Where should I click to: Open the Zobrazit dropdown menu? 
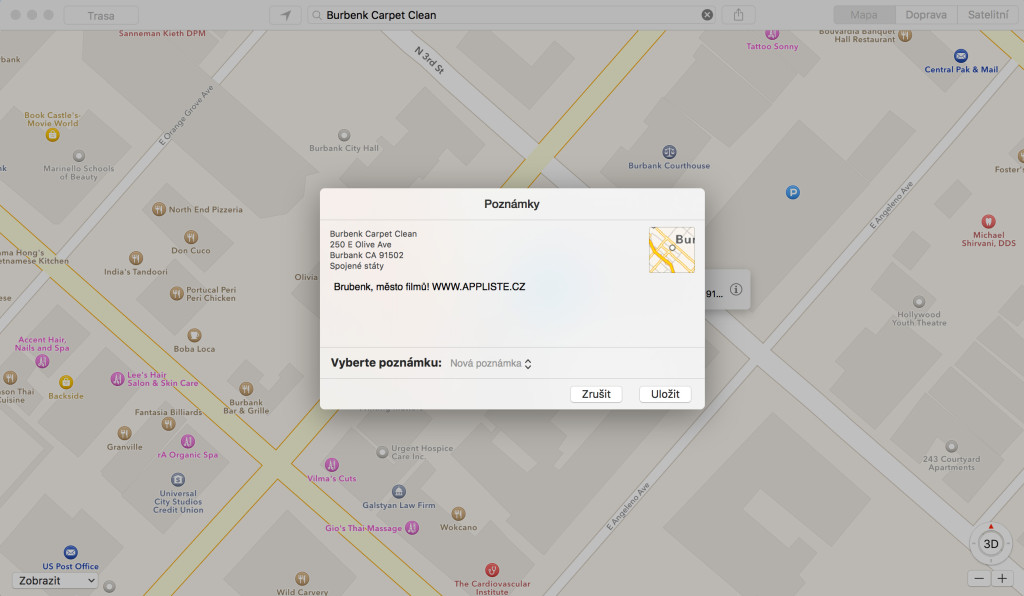56,580
